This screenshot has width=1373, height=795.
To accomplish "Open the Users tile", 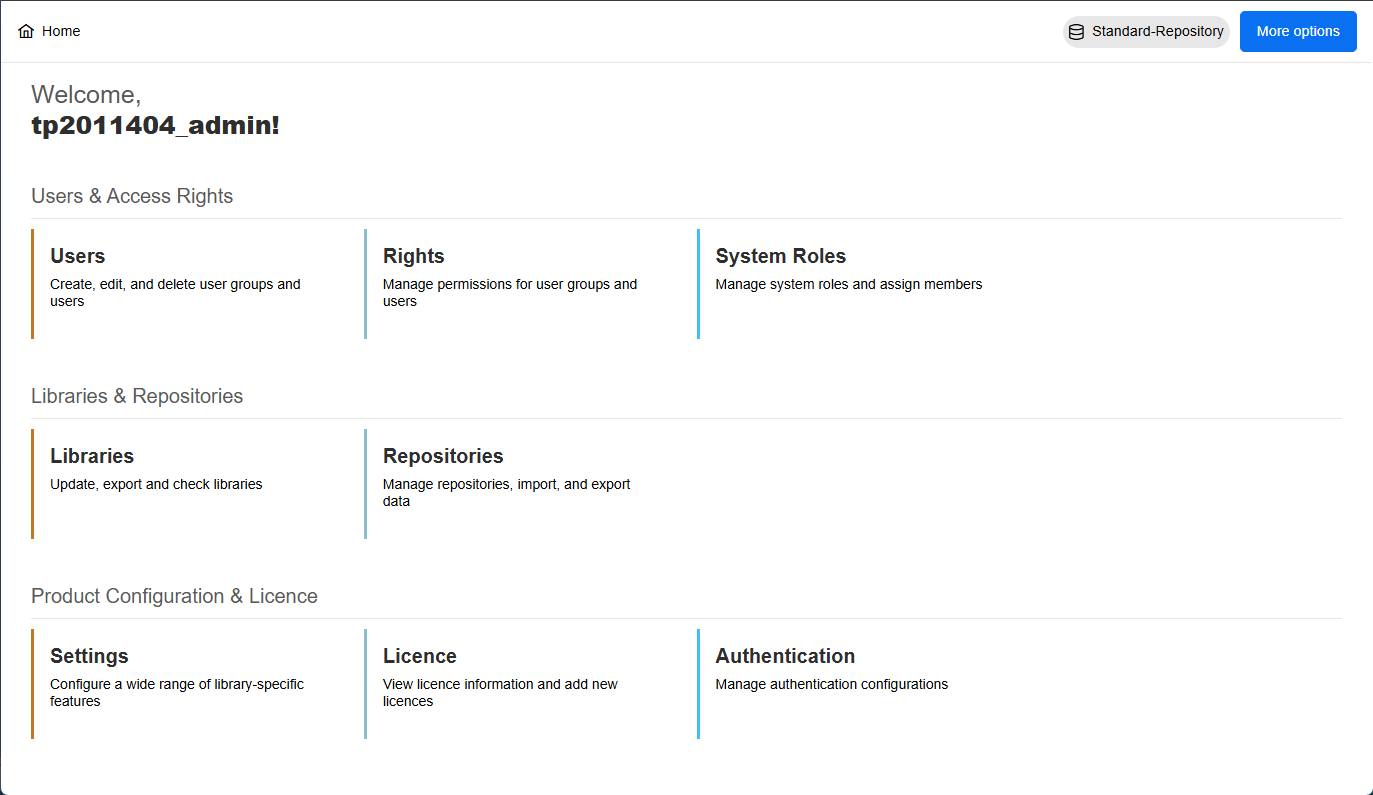I will pyautogui.click(x=78, y=256).
